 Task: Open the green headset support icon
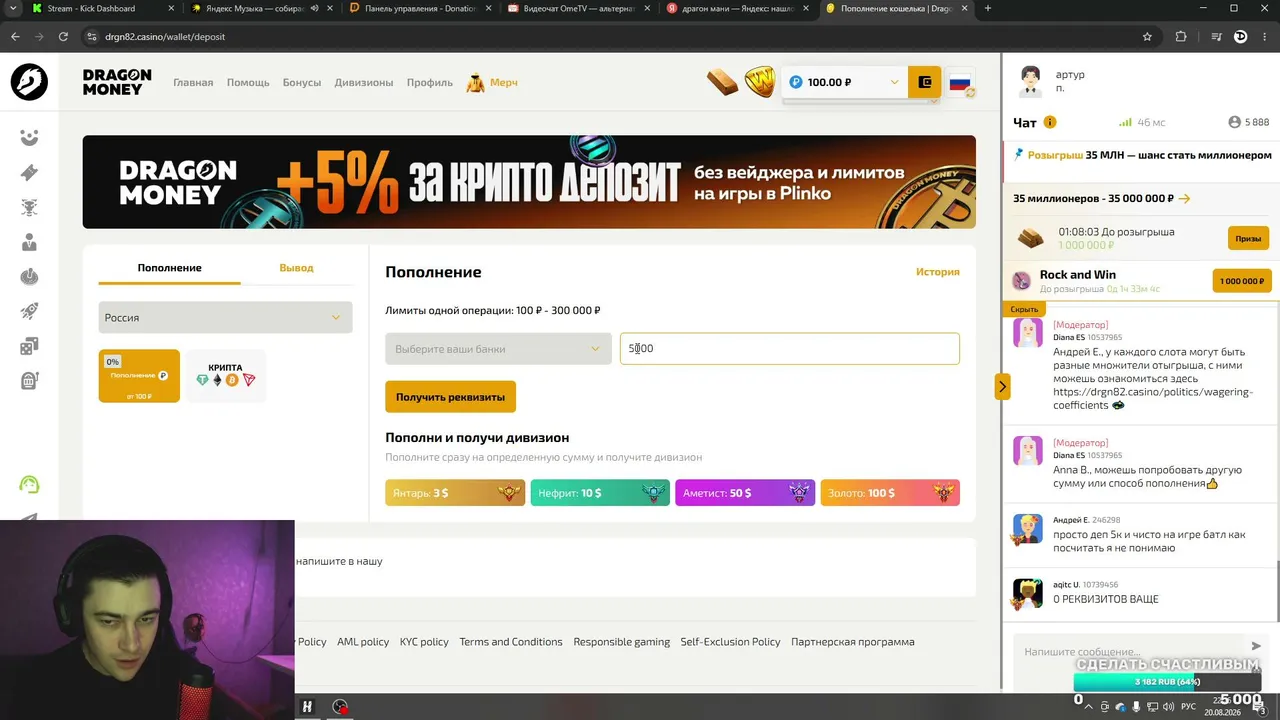pos(29,485)
